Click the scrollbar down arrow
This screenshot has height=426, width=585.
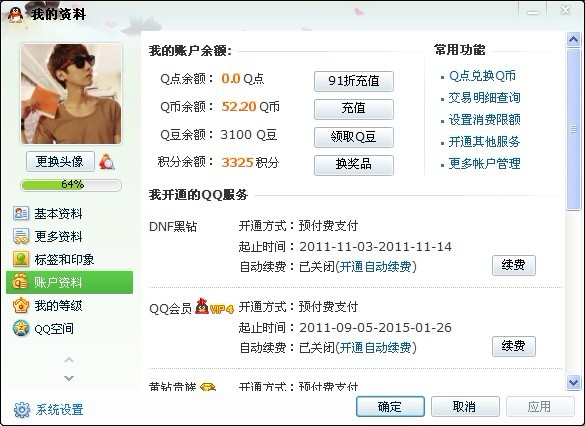(x=573, y=383)
